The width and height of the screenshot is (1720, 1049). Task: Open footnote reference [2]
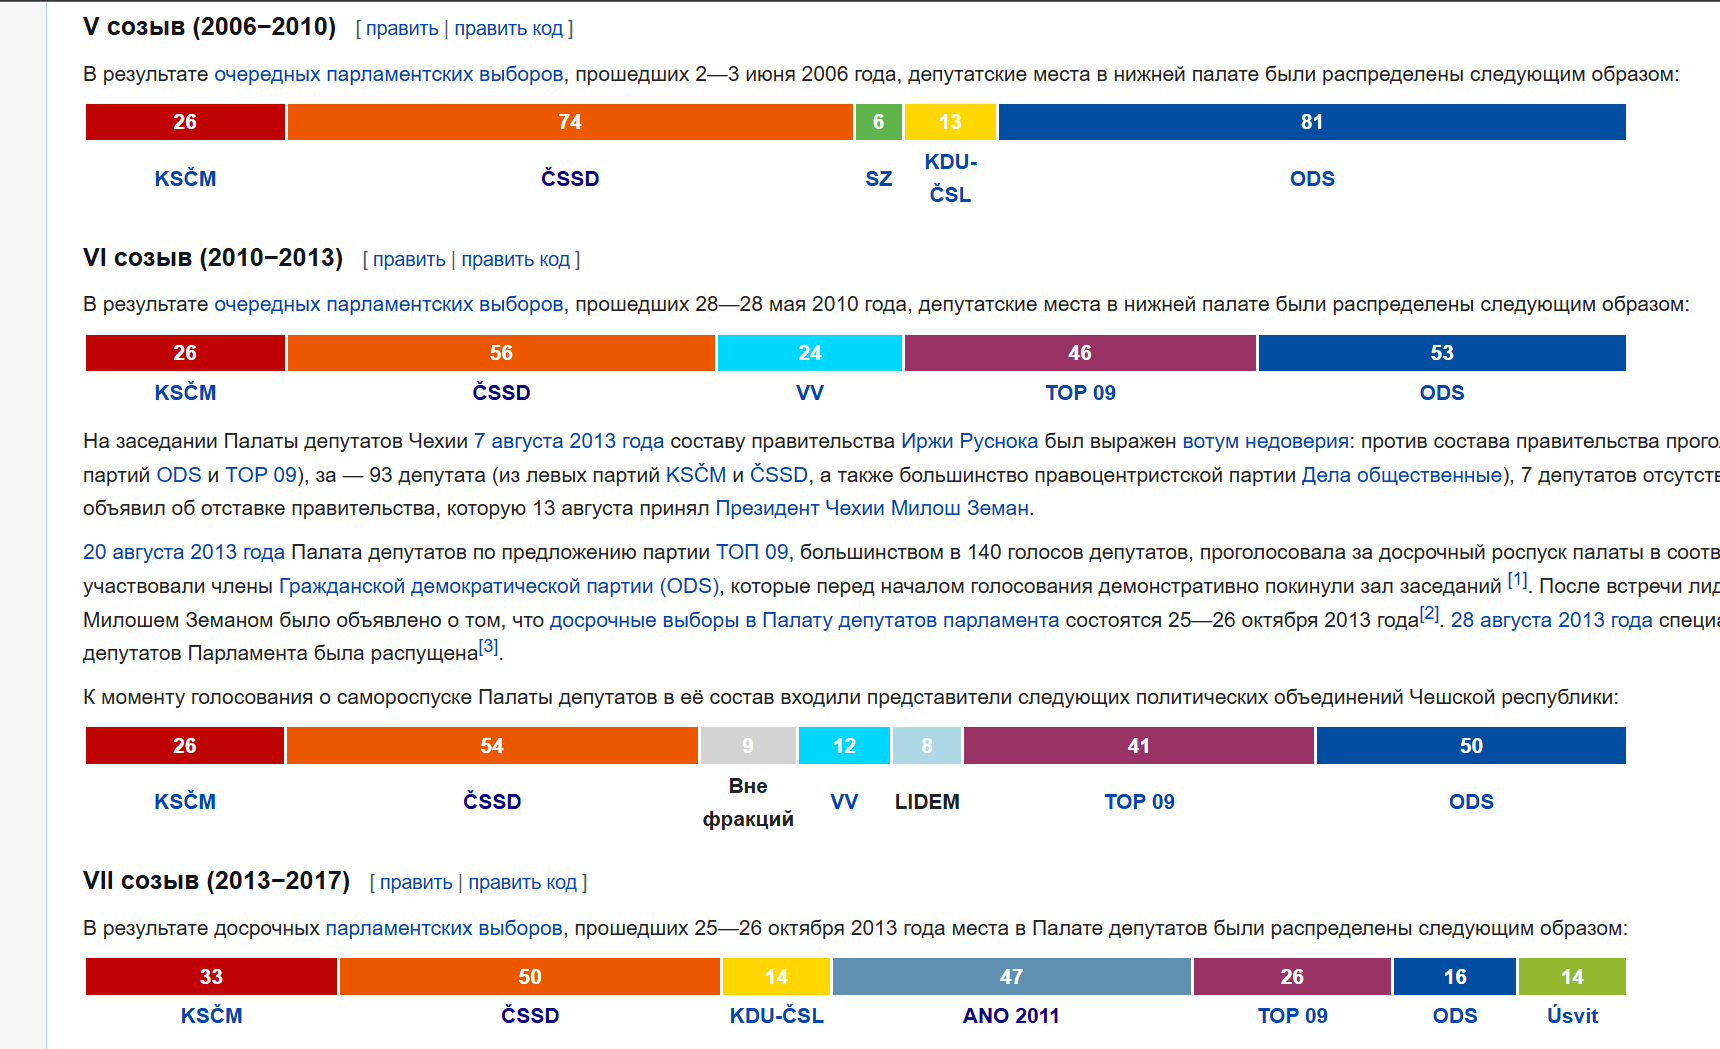pos(1430,613)
